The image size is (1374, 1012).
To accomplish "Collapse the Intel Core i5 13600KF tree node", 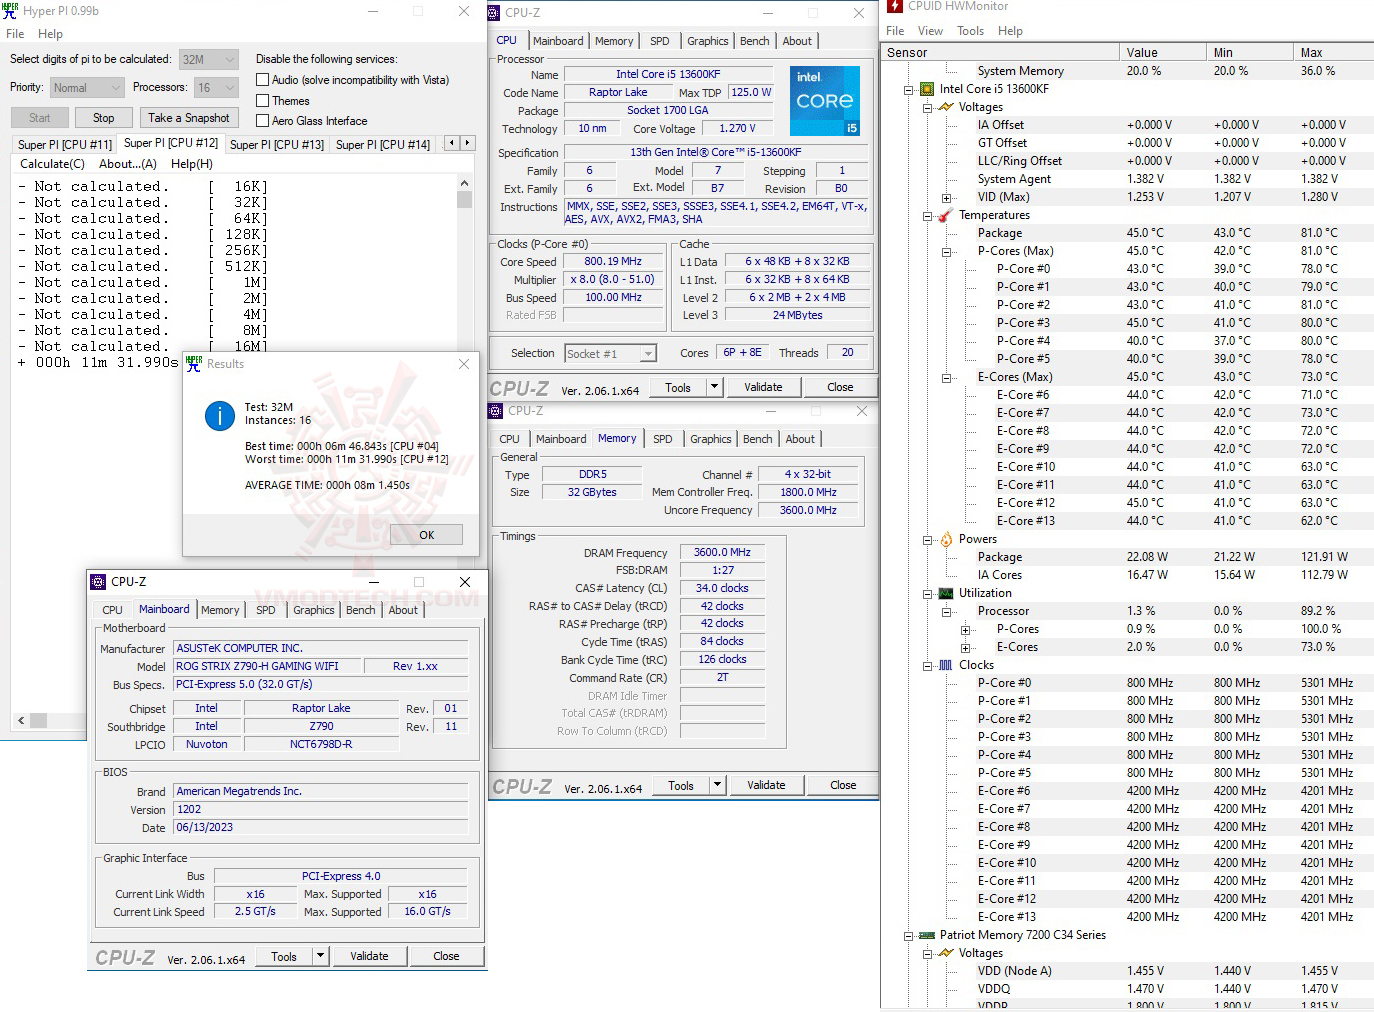I will [x=909, y=89].
